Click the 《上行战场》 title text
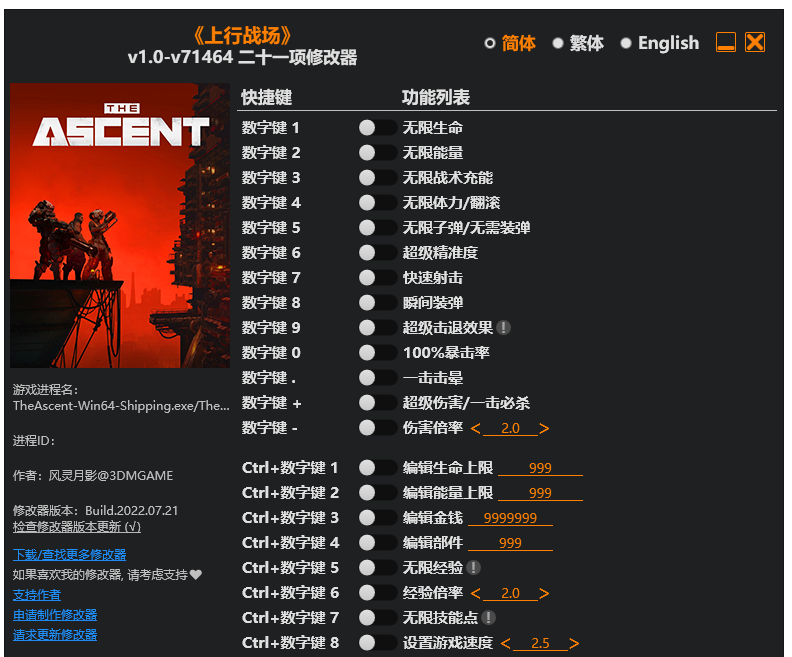Screen dimensions: 792x657 coord(242,35)
